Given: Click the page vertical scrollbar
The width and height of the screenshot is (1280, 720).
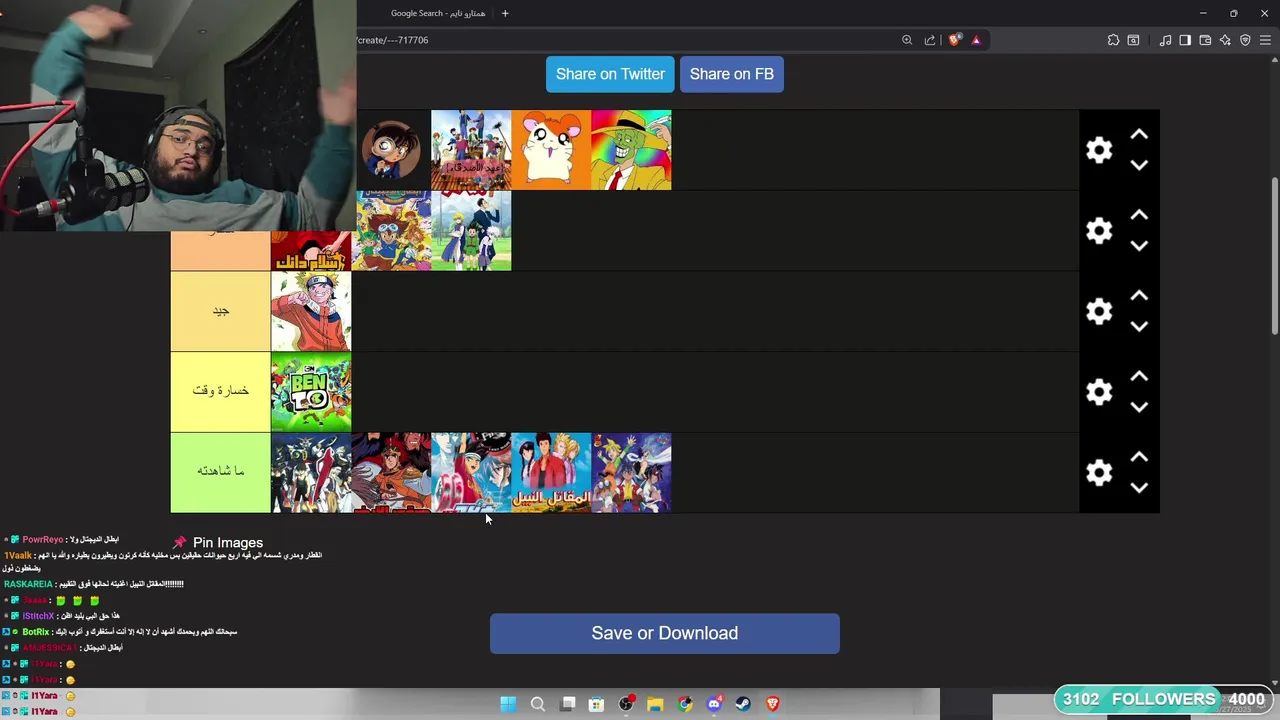Looking at the screenshot, I should [1274, 256].
